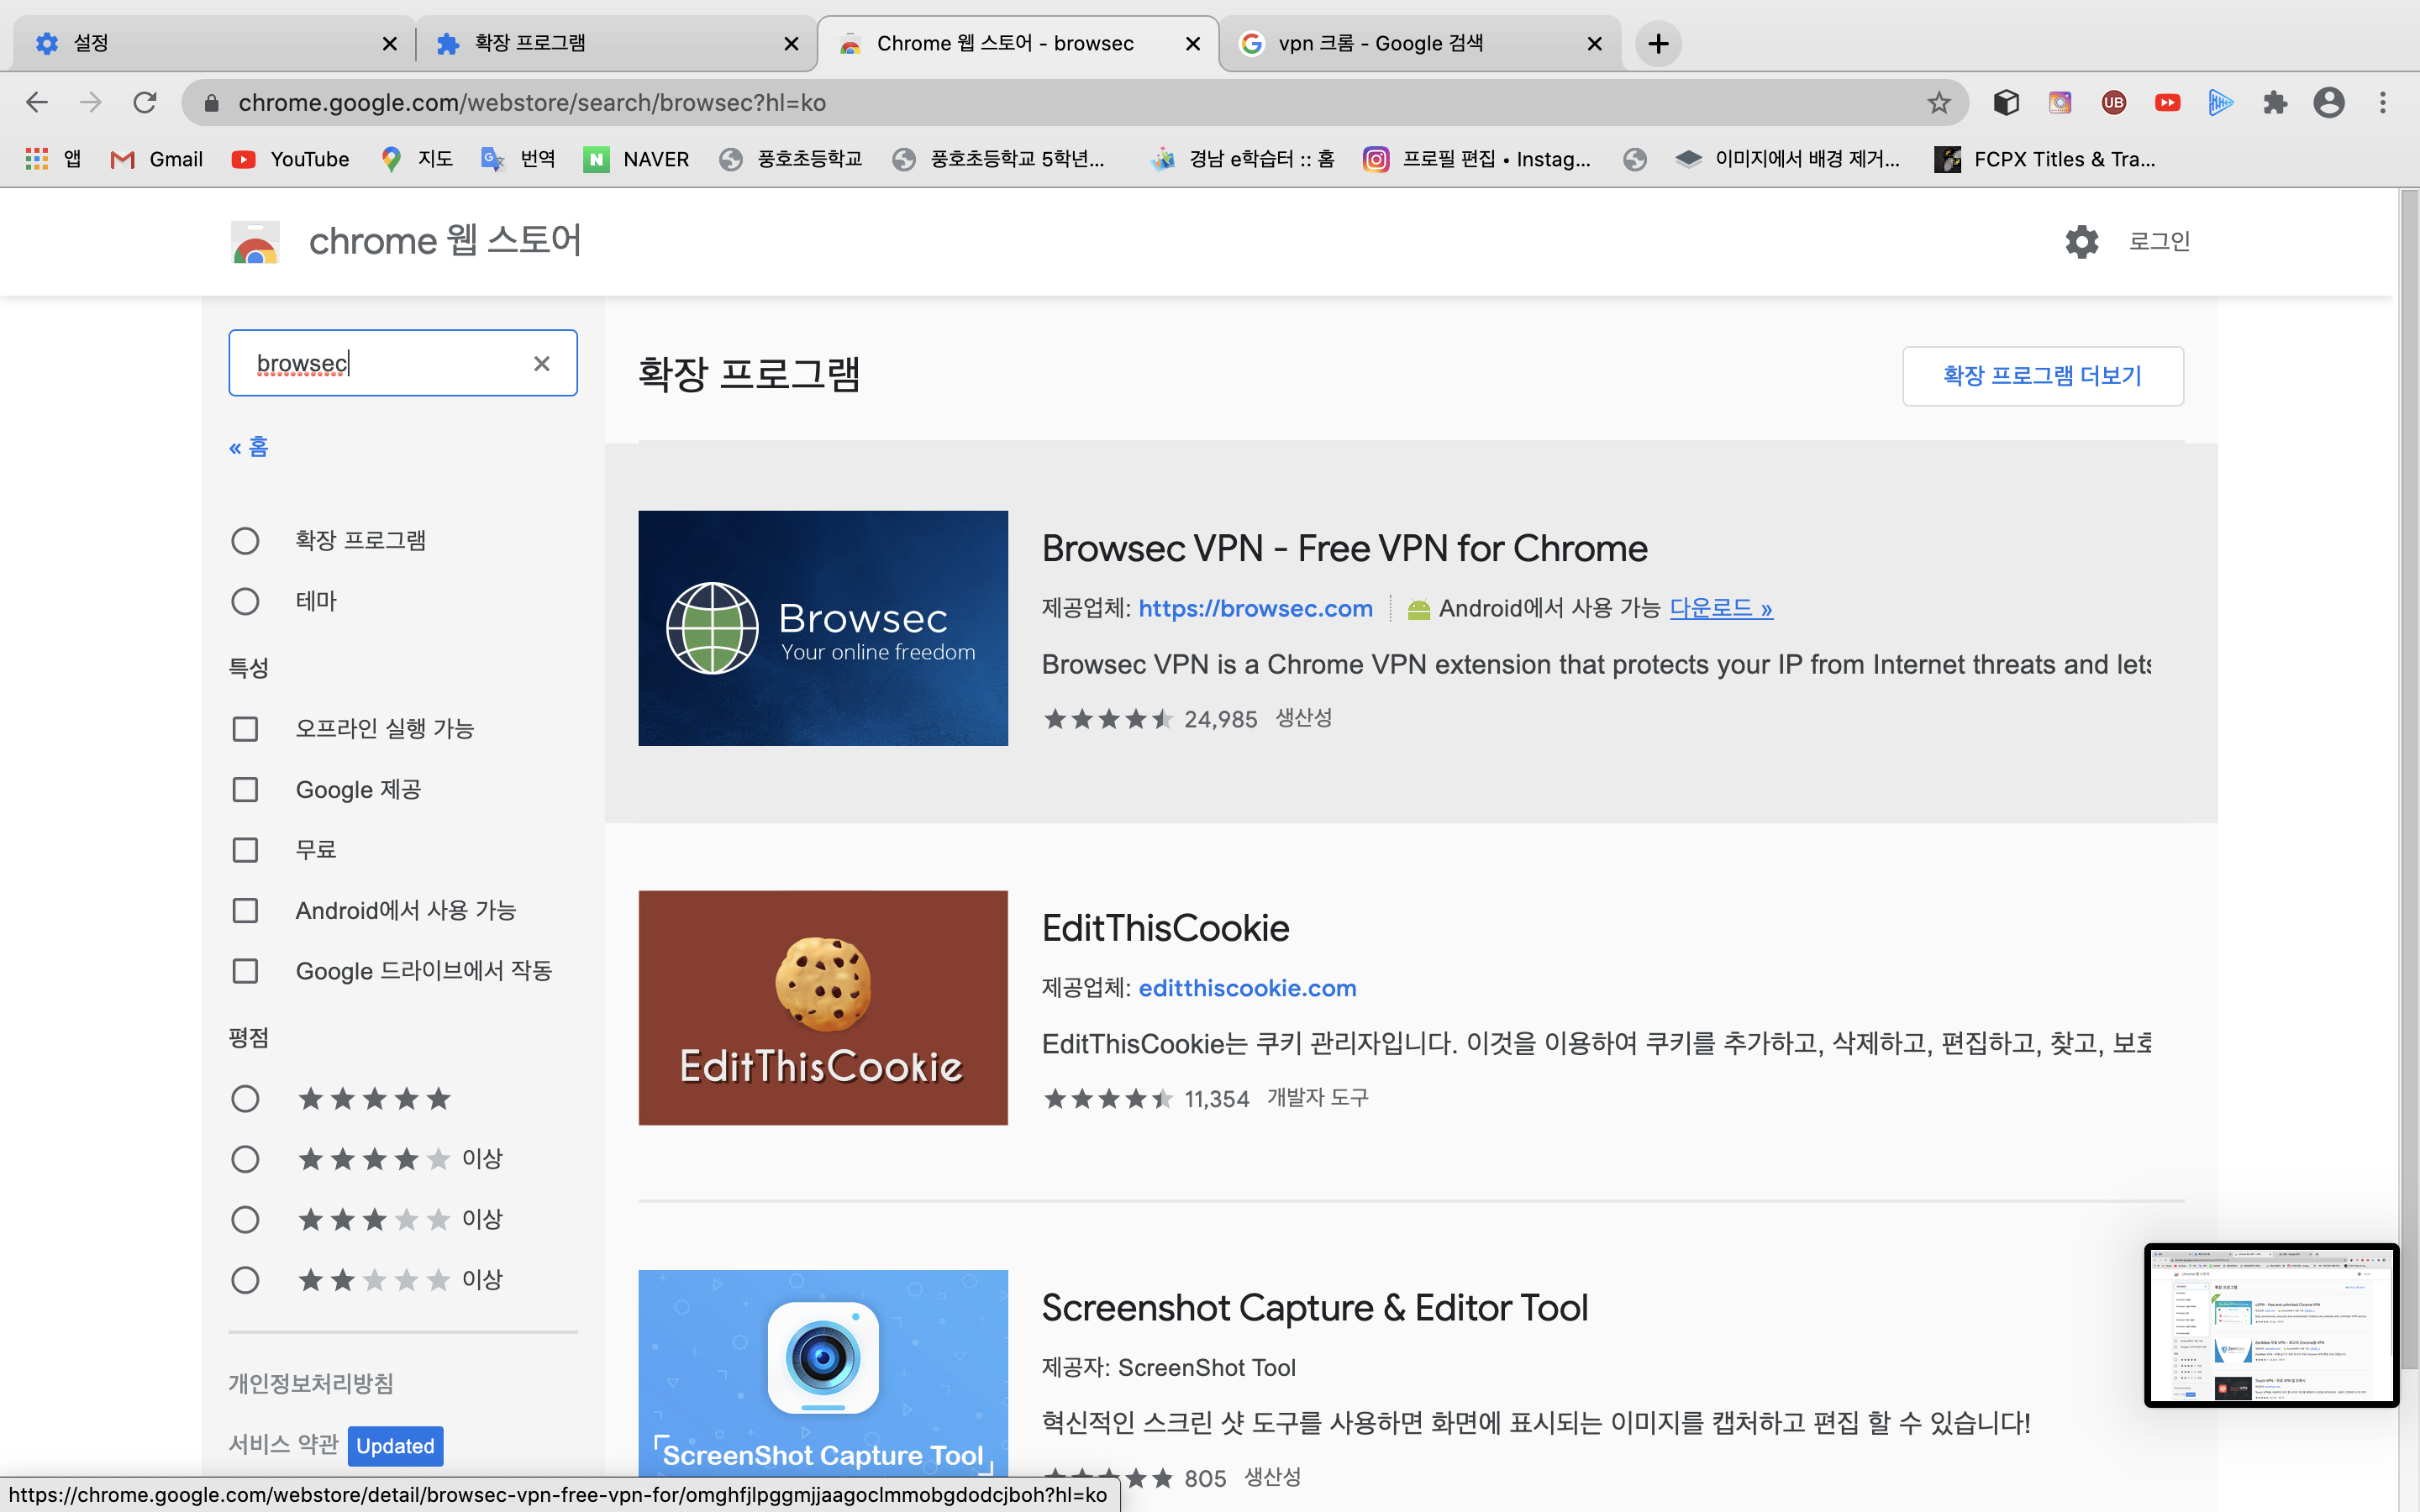The height and width of the screenshot is (1512, 2420).
Task: Check the 무료 filter checkbox
Action: [245, 850]
